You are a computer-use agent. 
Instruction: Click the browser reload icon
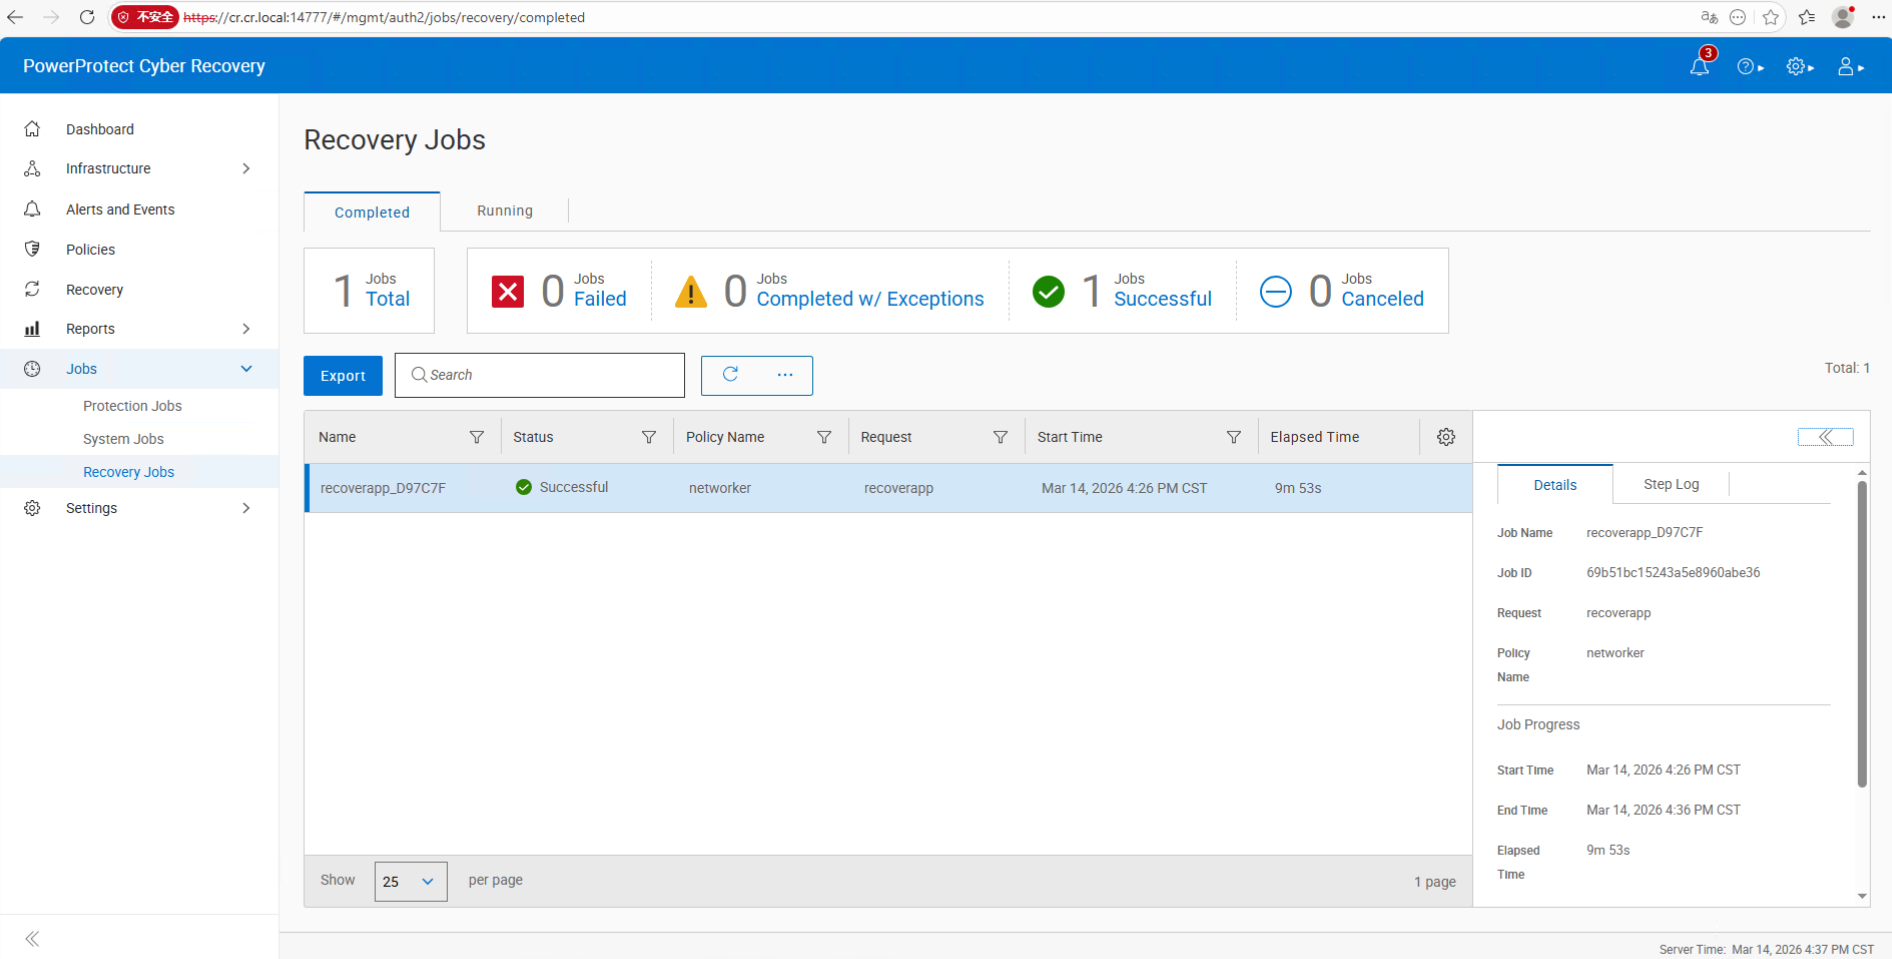coord(87,17)
